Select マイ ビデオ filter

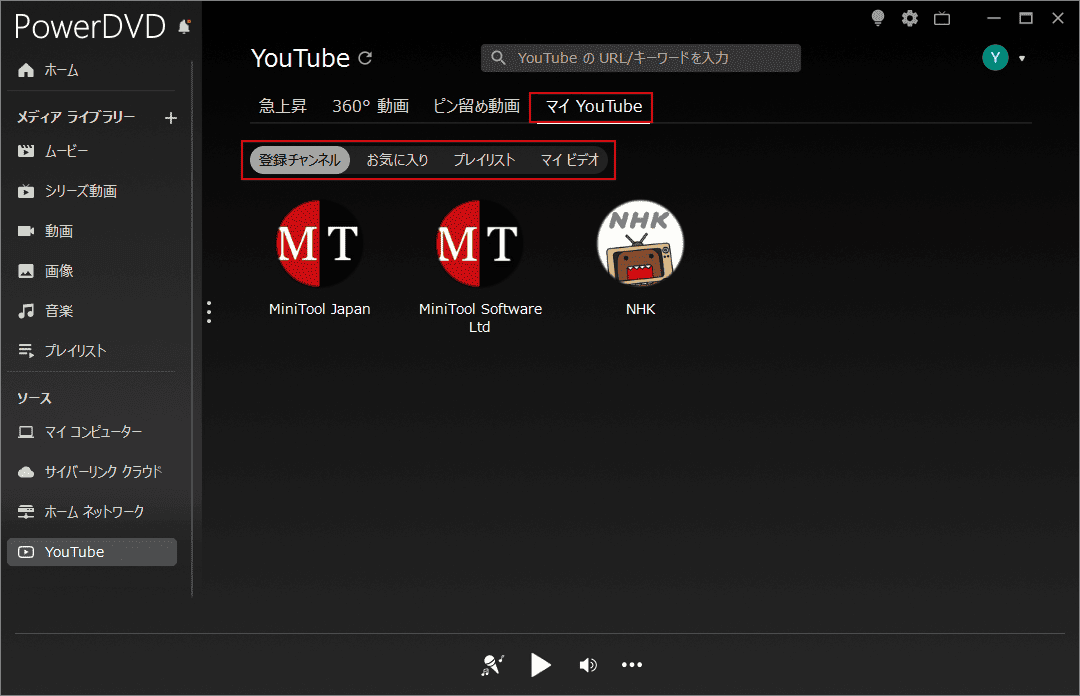570,160
